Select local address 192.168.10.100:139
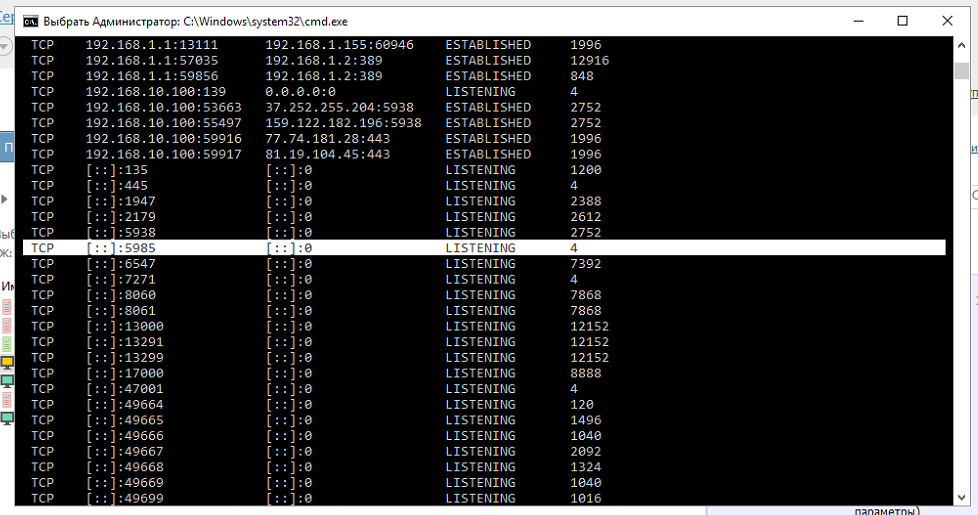Screen dimensions: 978x515 155,92
